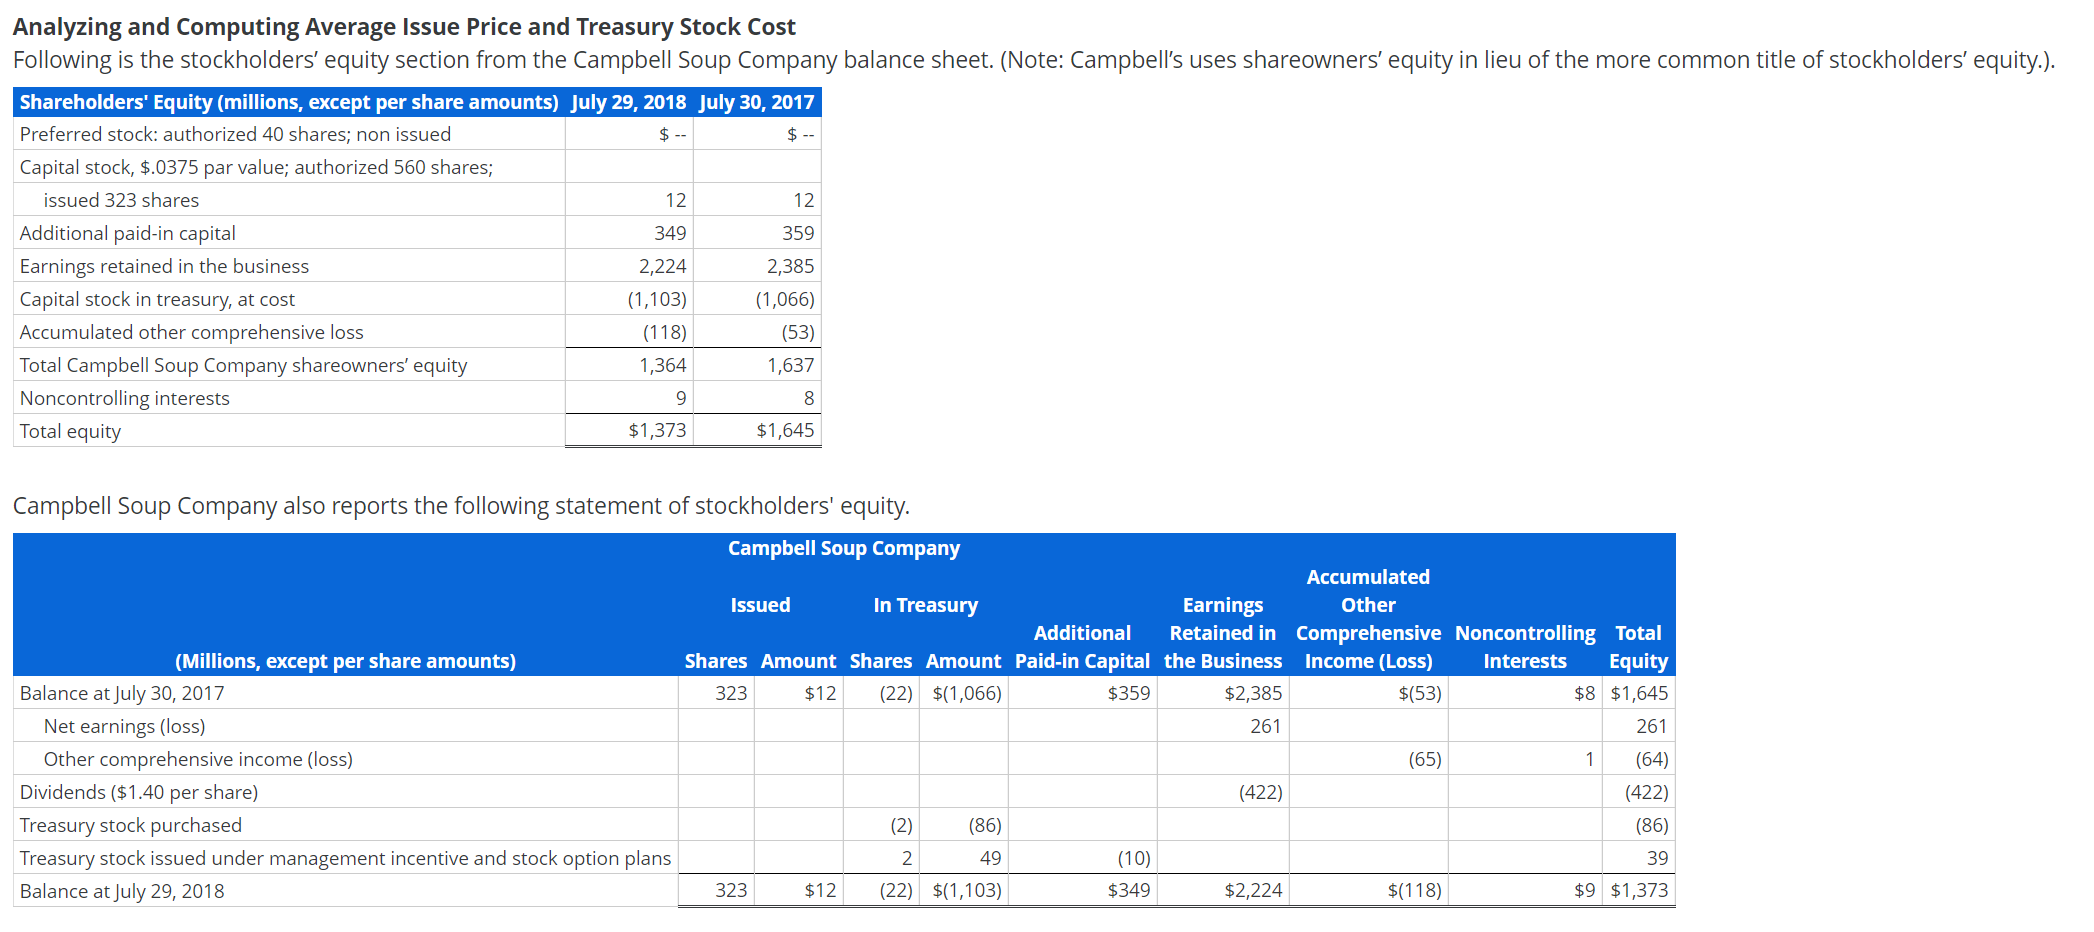Image resolution: width=2094 pixels, height=932 pixels.
Task: Click the Dividends ($1.40 per share) label
Action: [138, 791]
